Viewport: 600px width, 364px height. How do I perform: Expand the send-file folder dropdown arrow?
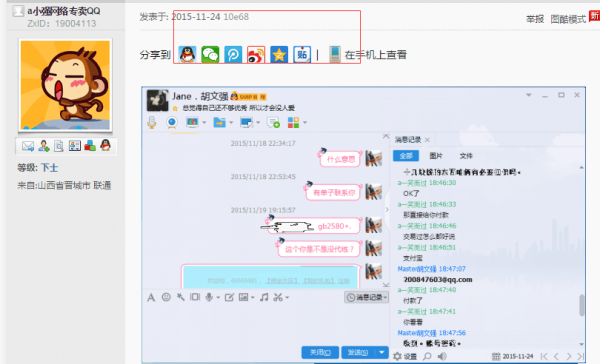(x=231, y=123)
